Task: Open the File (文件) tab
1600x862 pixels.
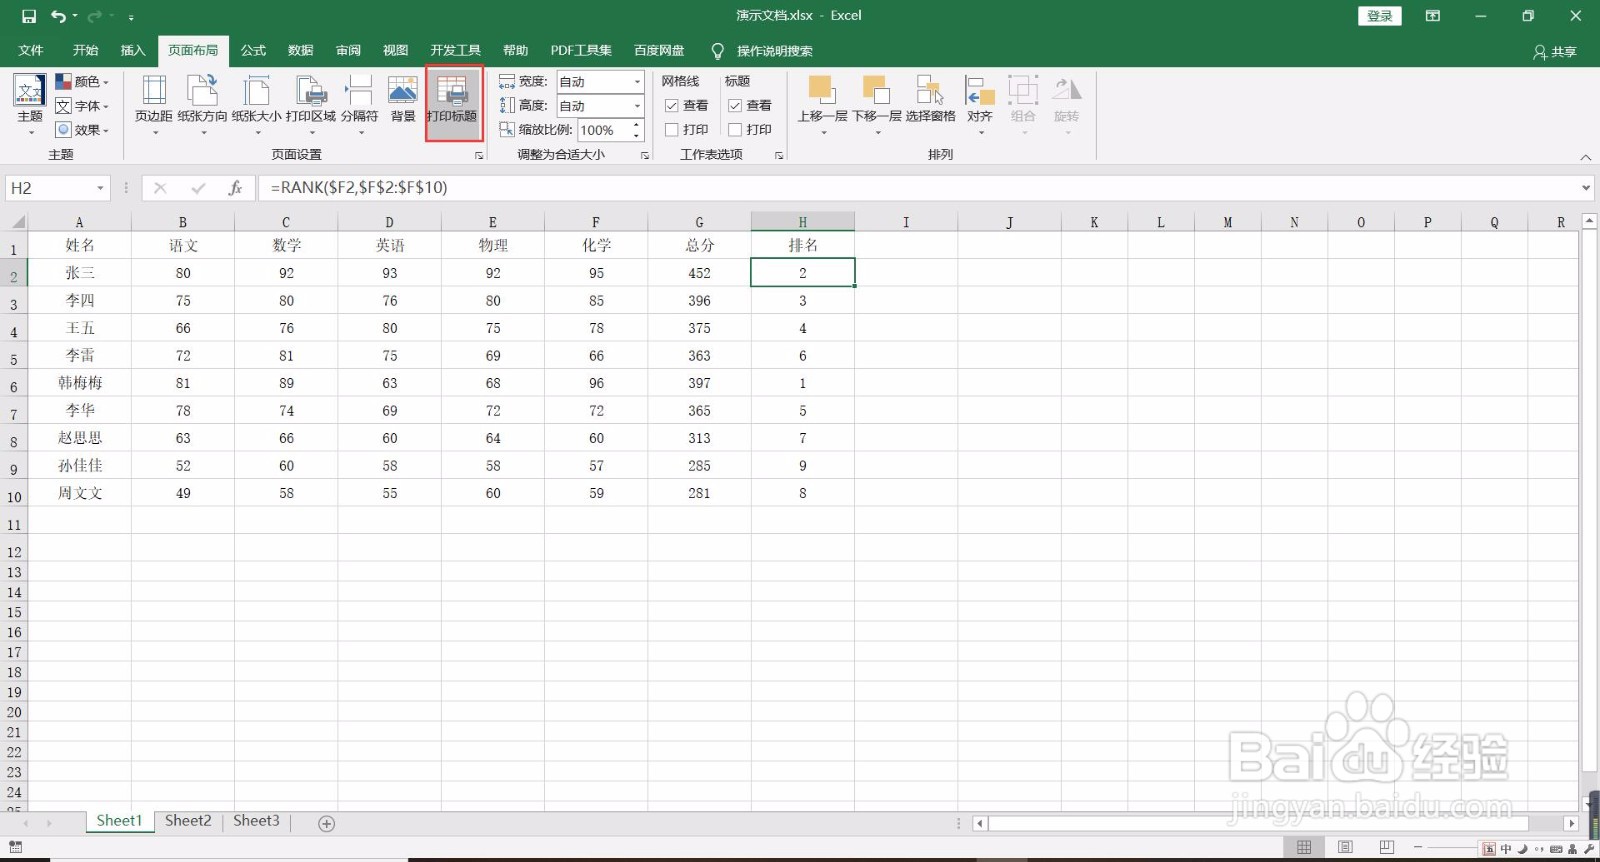Action: pos(31,51)
